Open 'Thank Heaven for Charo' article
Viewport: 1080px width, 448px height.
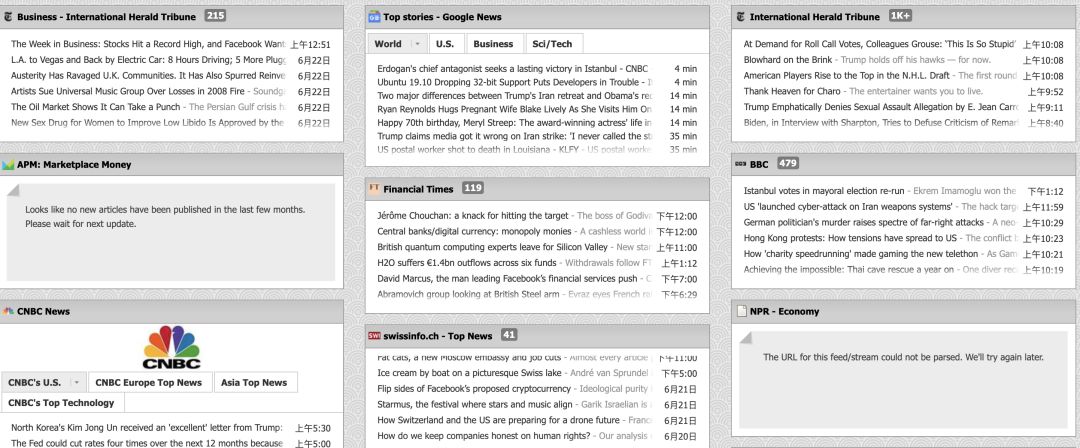click(x=792, y=91)
